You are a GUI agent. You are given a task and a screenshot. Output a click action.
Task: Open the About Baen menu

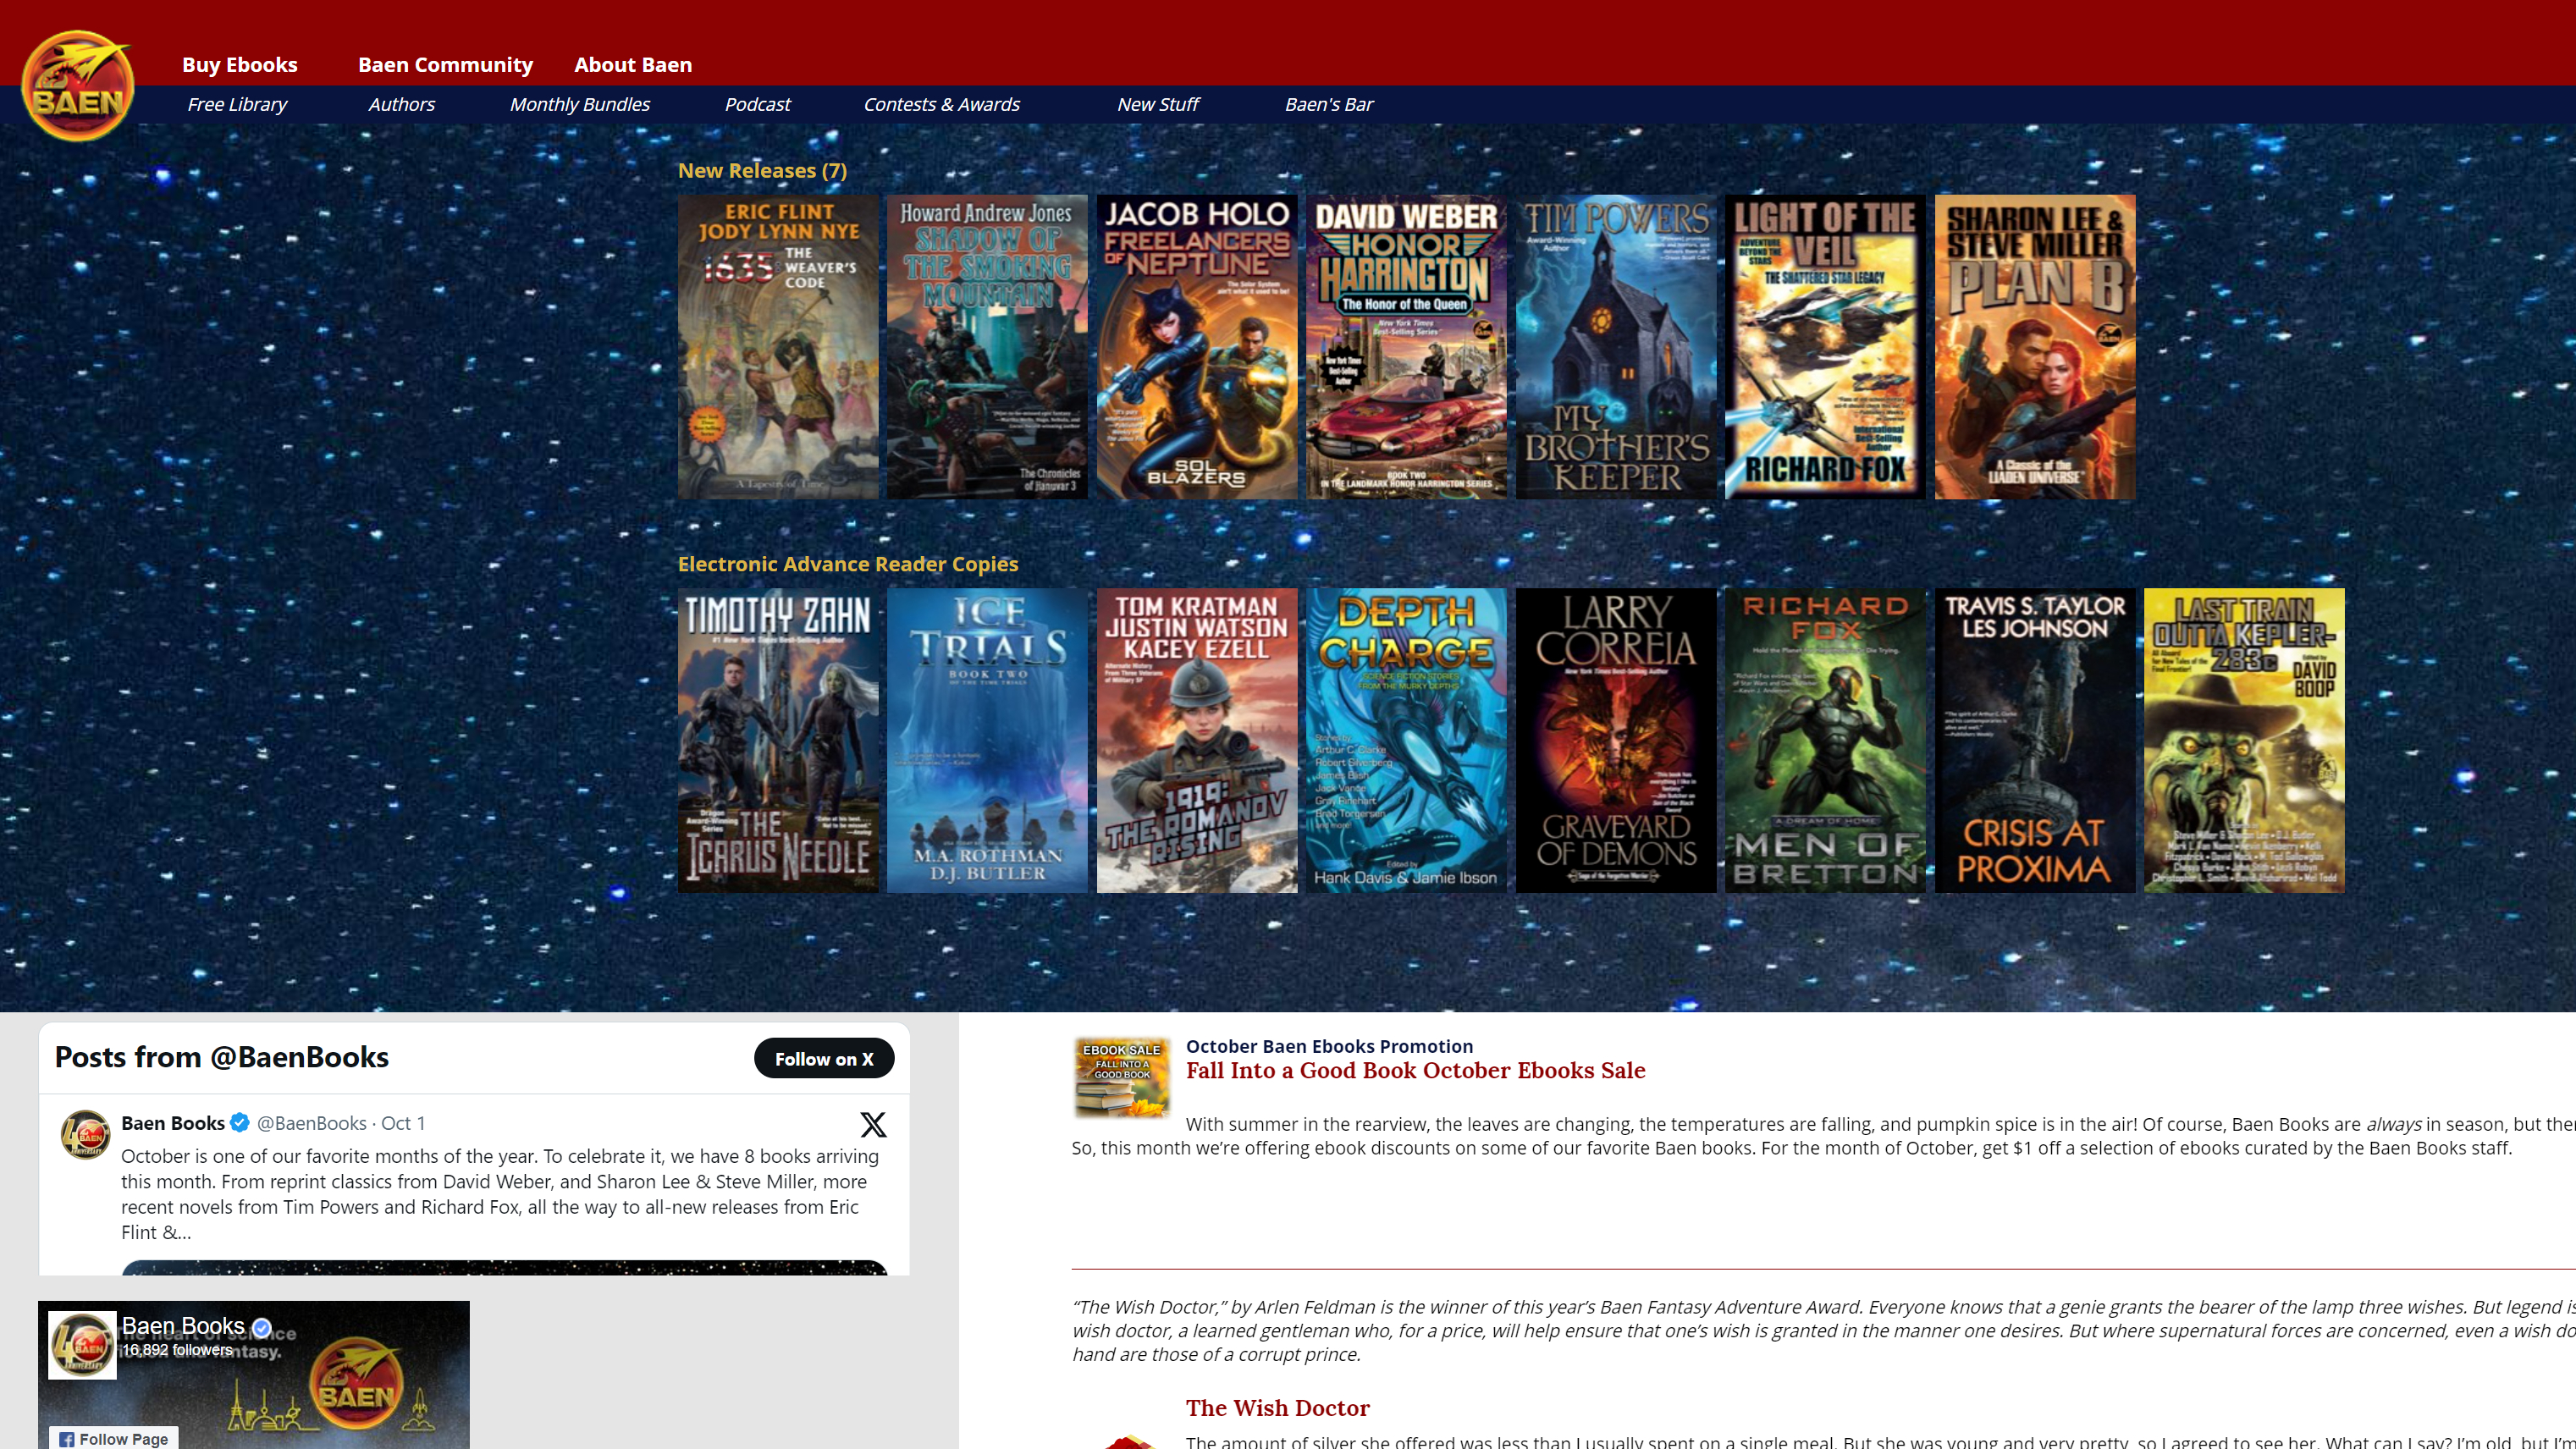tap(633, 65)
